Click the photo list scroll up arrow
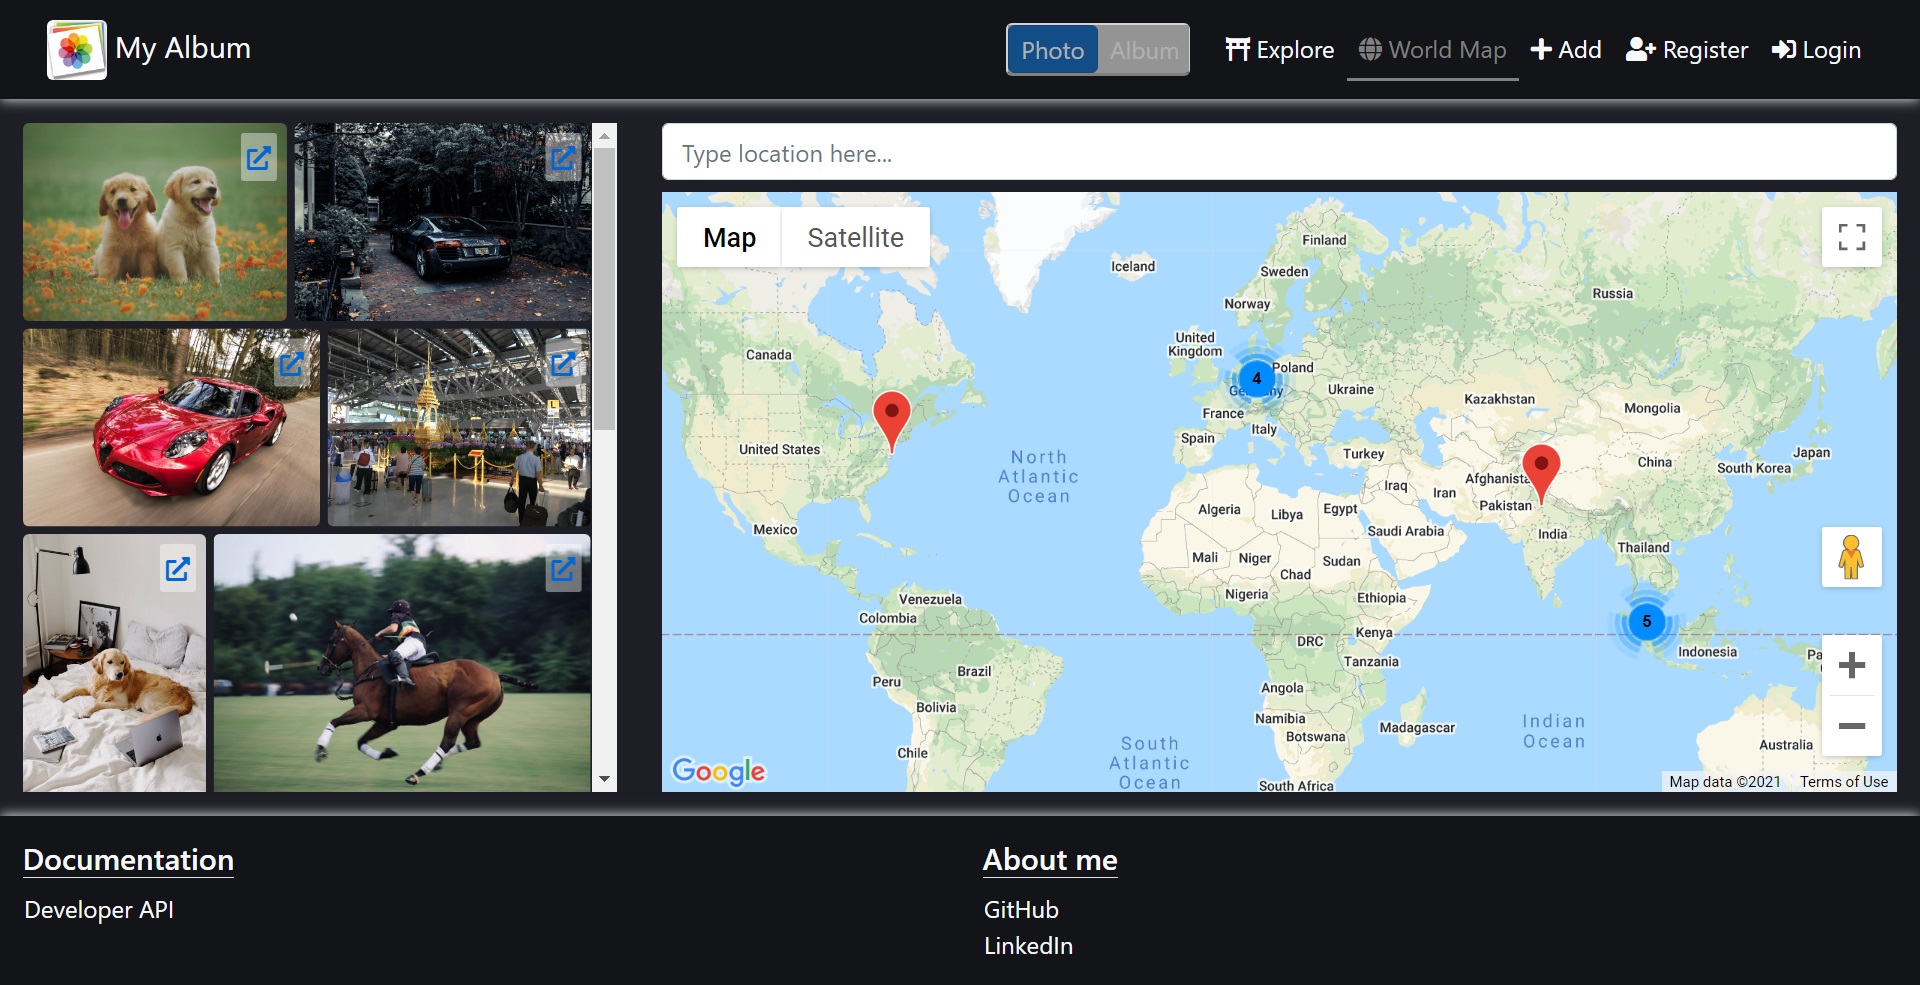This screenshot has width=1920, height=985. [604, 135]
